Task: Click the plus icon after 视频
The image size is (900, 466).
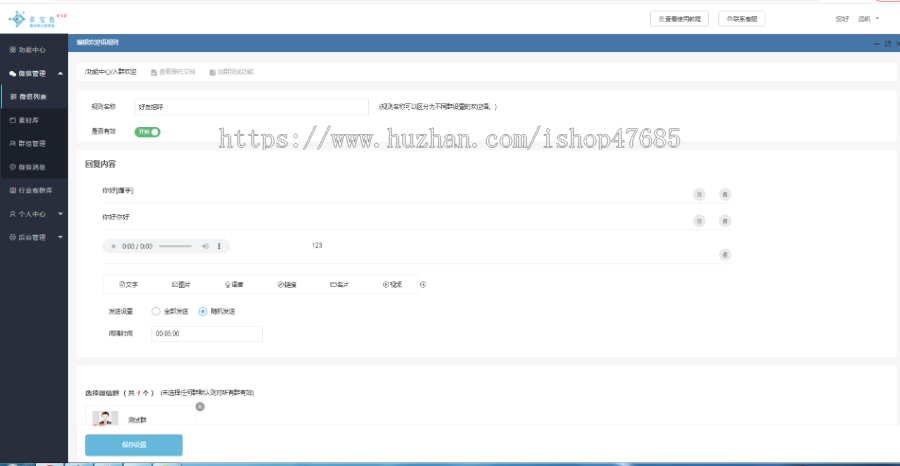Action: point(423,285)
